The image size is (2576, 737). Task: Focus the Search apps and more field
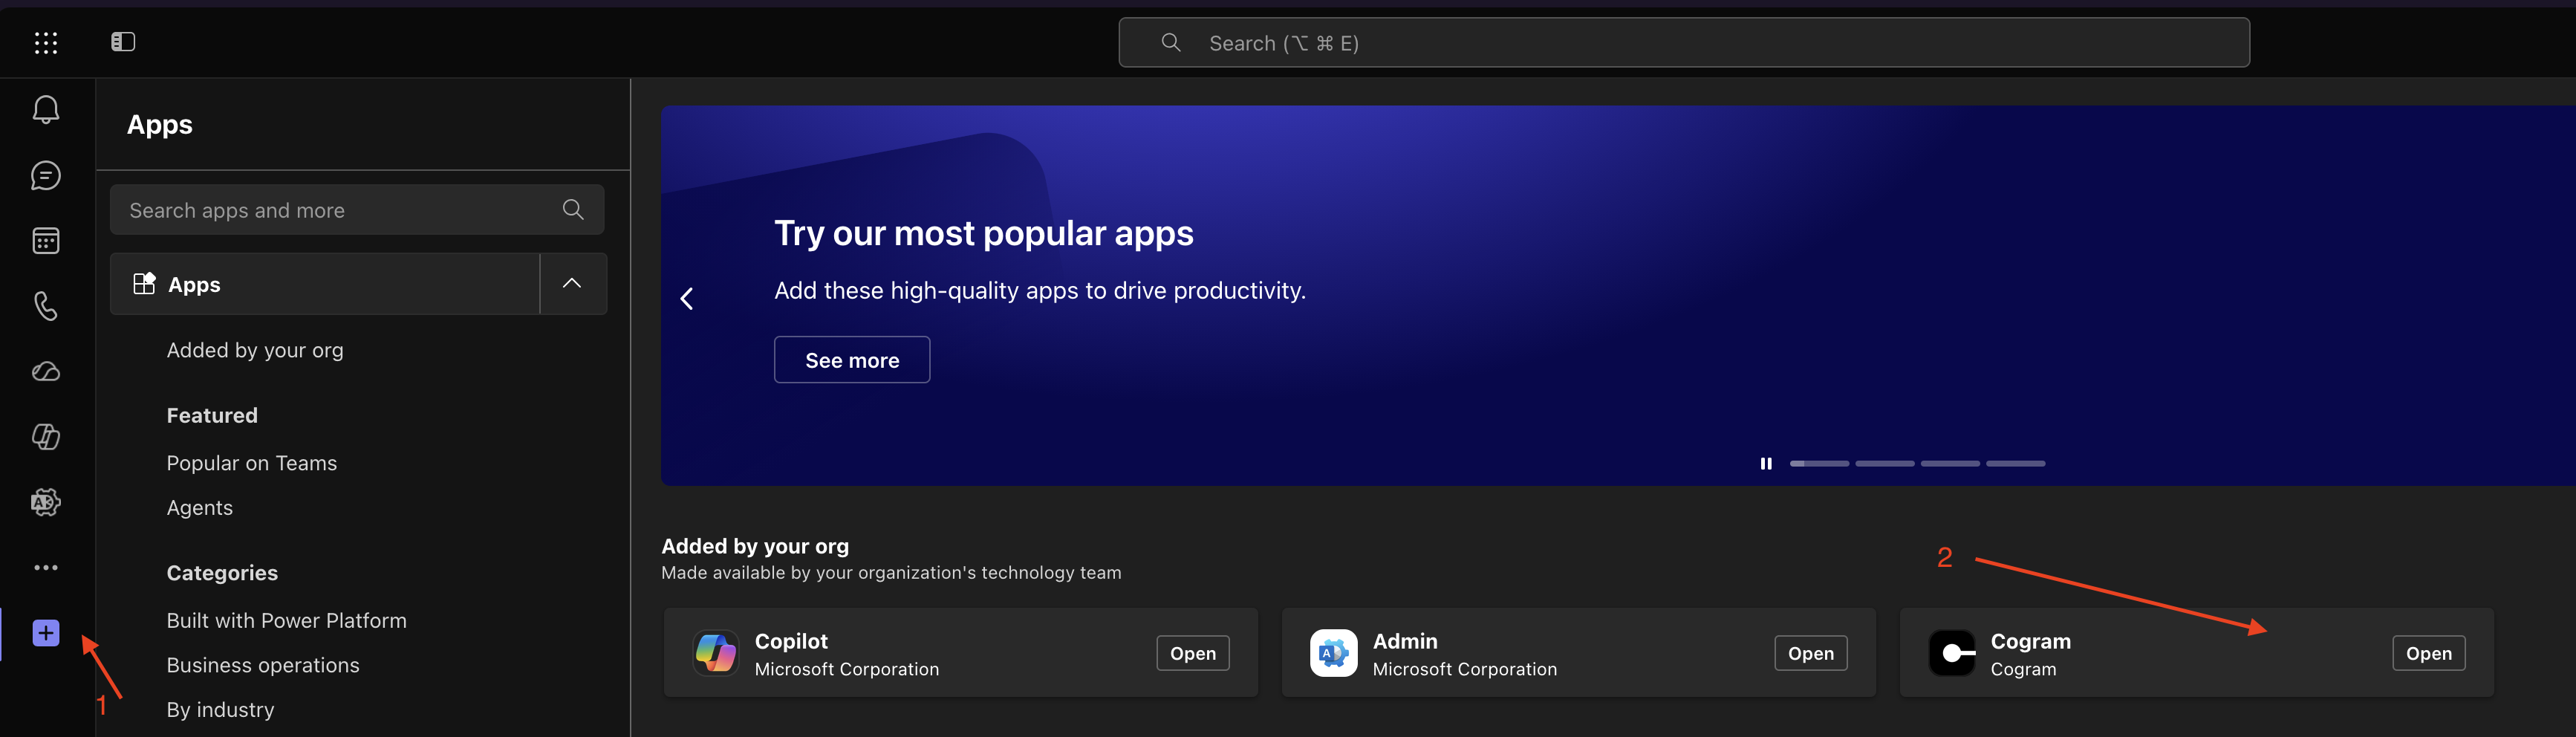coord(357,209)
